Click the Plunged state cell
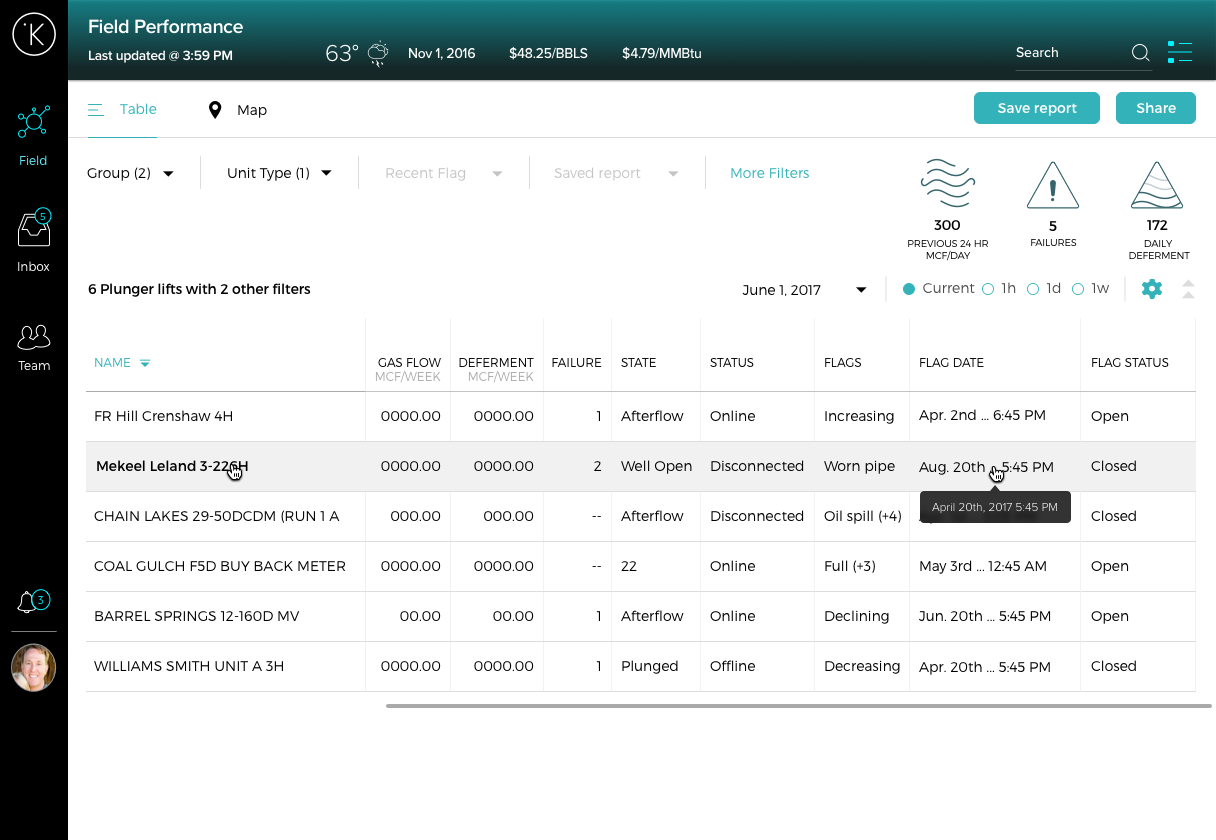The image size is (1216, 840). tap(650, 666)
